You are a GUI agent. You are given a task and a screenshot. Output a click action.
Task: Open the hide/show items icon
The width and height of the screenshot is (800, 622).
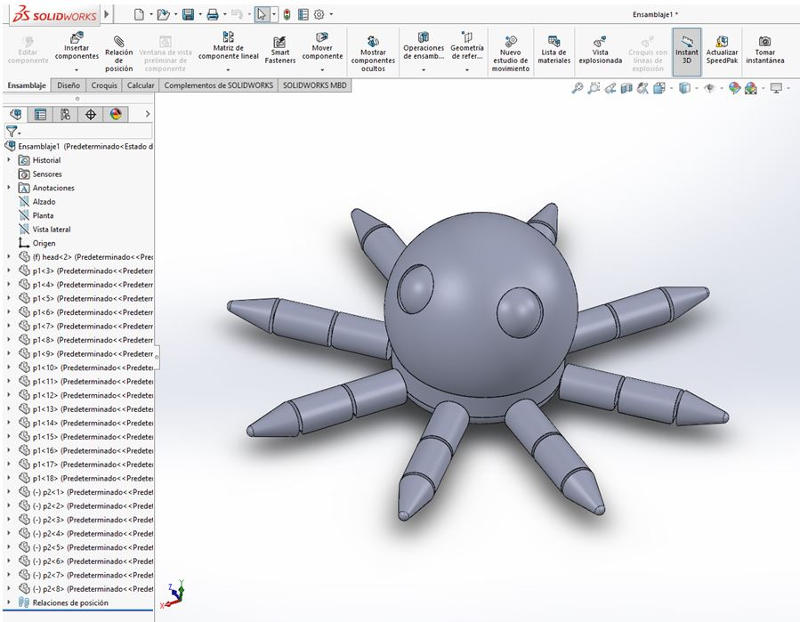click(x=709, y=88)
